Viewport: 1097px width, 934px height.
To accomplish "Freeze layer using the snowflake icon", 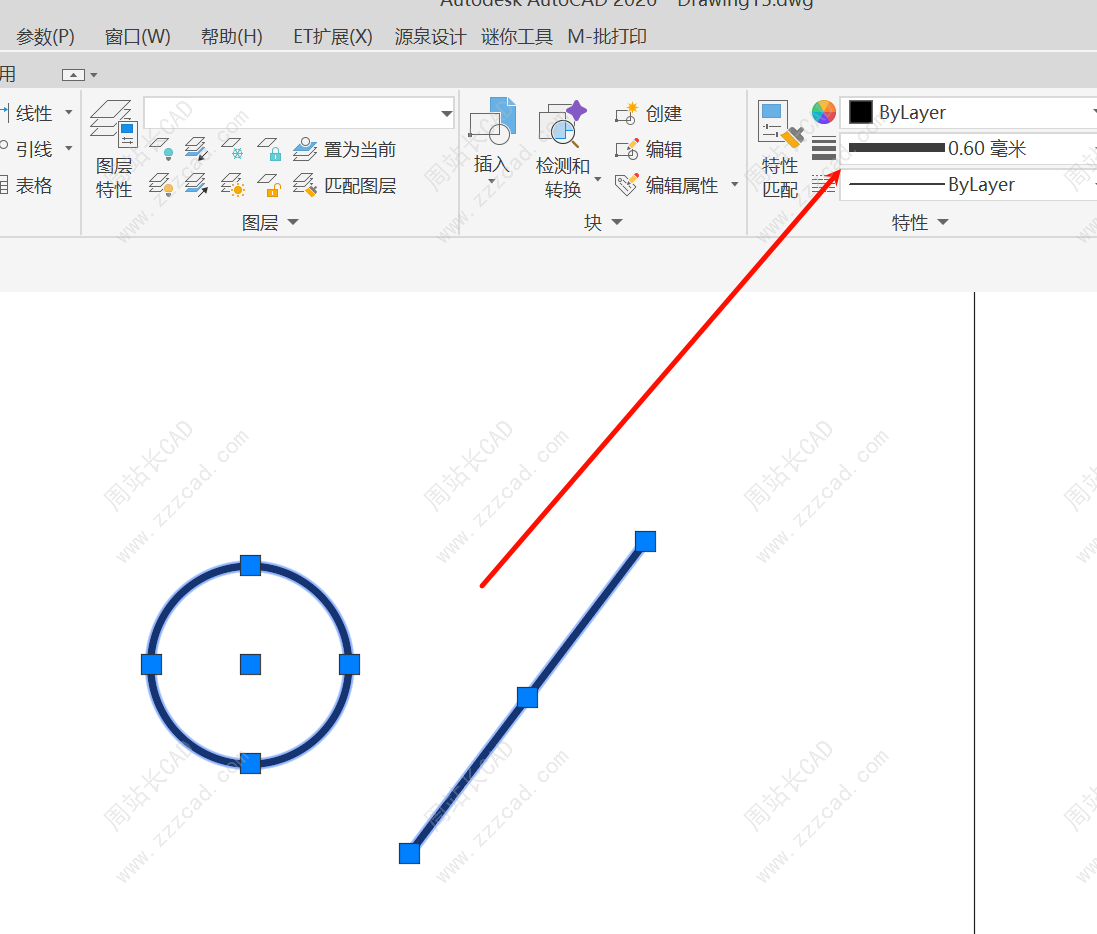I will point(232,149).
